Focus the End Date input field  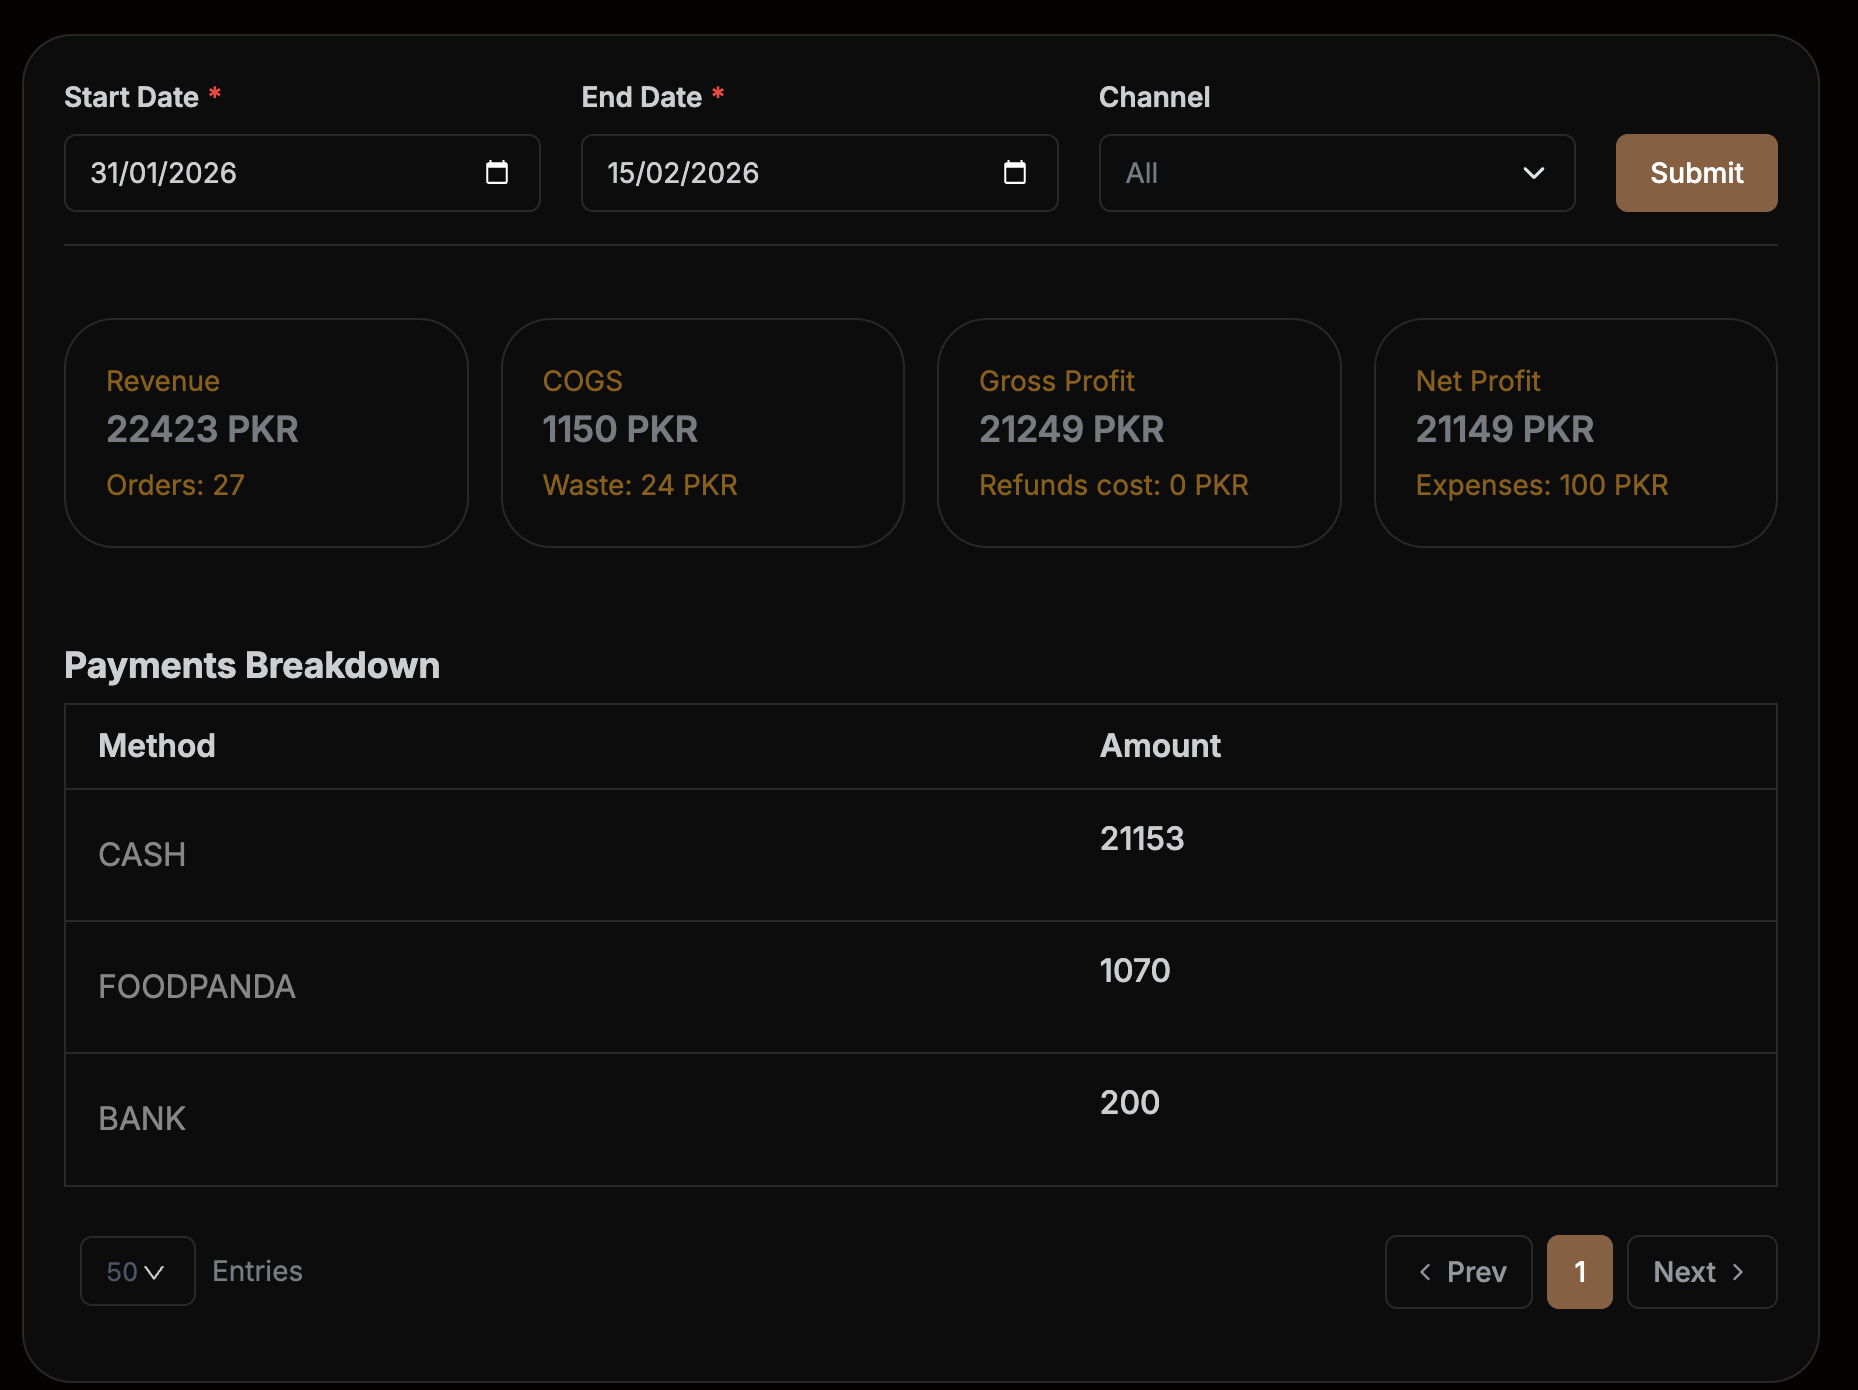pyautogui.click(x=790, y=173)
